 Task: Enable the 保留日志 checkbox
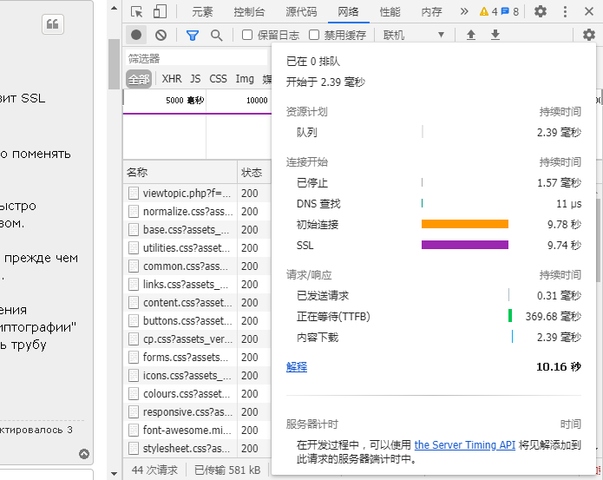[x=248, y=35]
